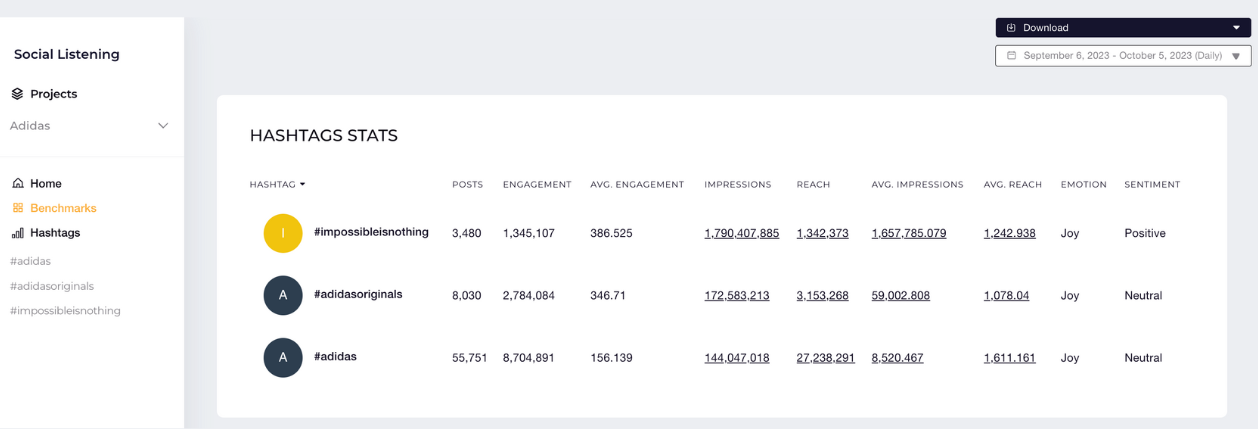Click dark avatar for #adidasoriginals row
This screenshot has width=1258, height=429.
[x=283, y=296]
